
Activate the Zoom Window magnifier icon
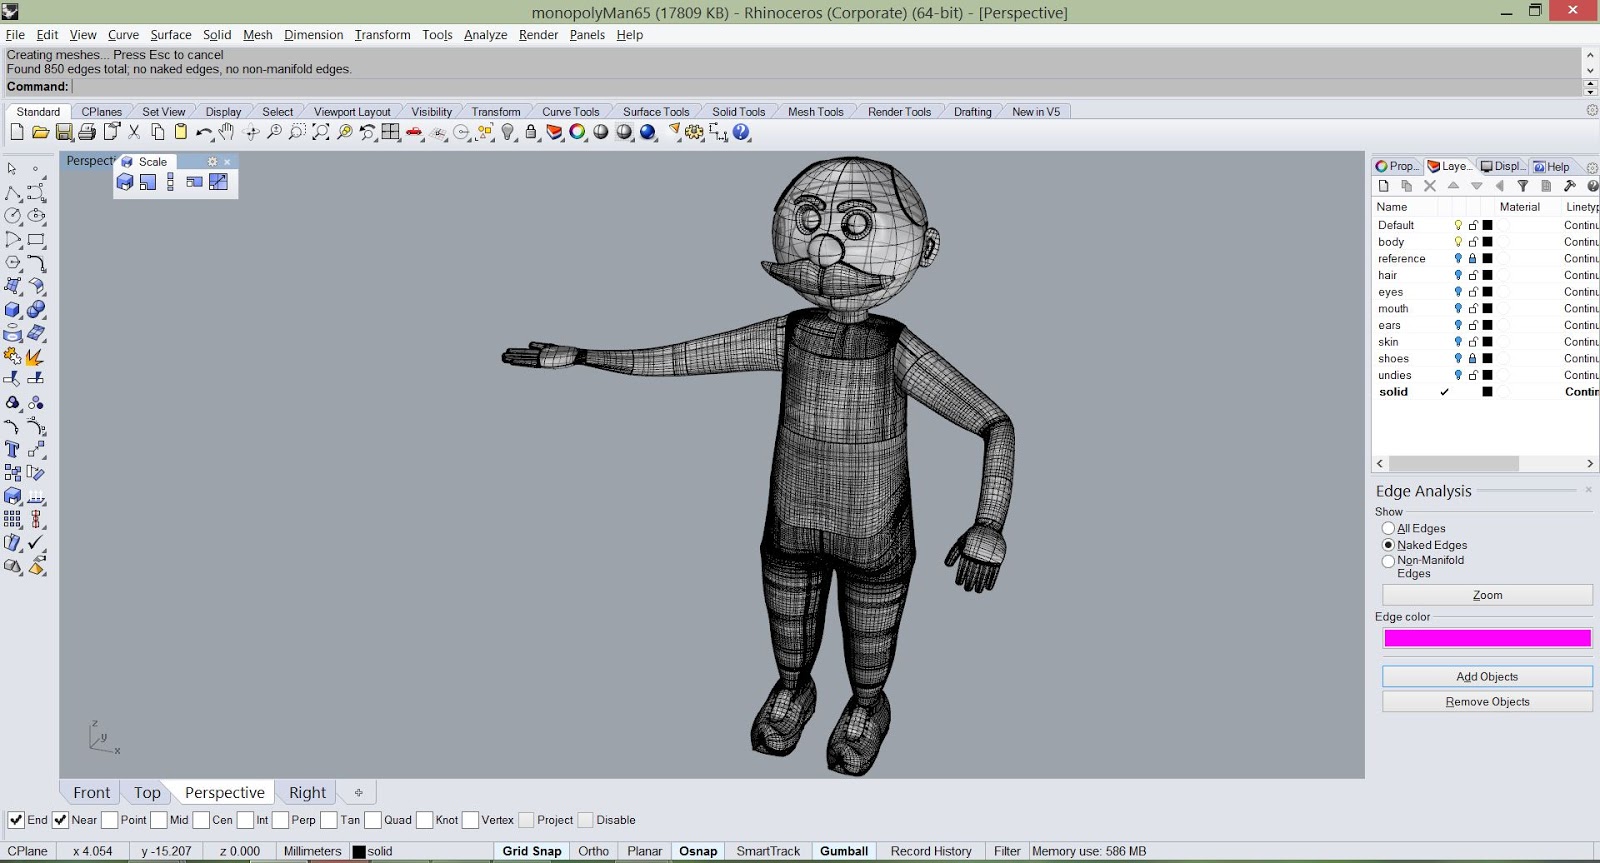point(297,132)
